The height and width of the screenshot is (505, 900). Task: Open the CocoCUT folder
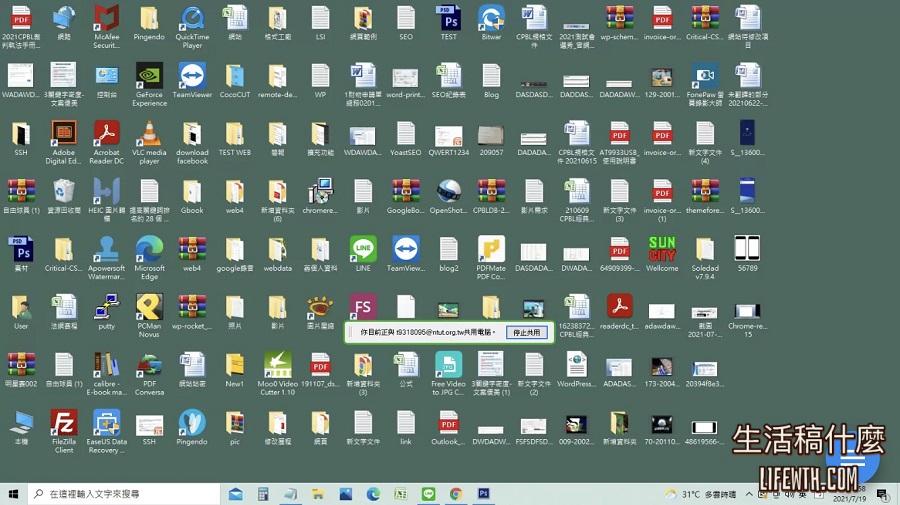click(x=235, y=80)
